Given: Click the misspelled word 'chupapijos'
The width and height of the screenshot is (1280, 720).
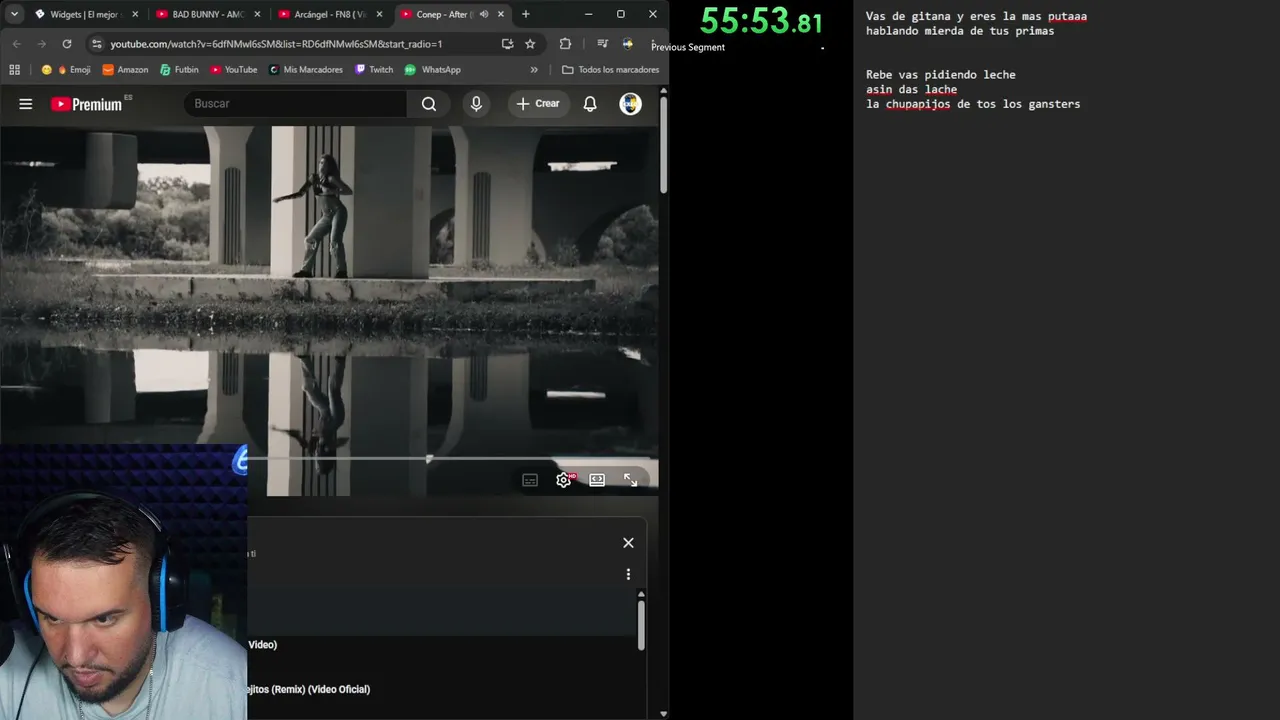Looking at the screenshot, I should point(918,104).
